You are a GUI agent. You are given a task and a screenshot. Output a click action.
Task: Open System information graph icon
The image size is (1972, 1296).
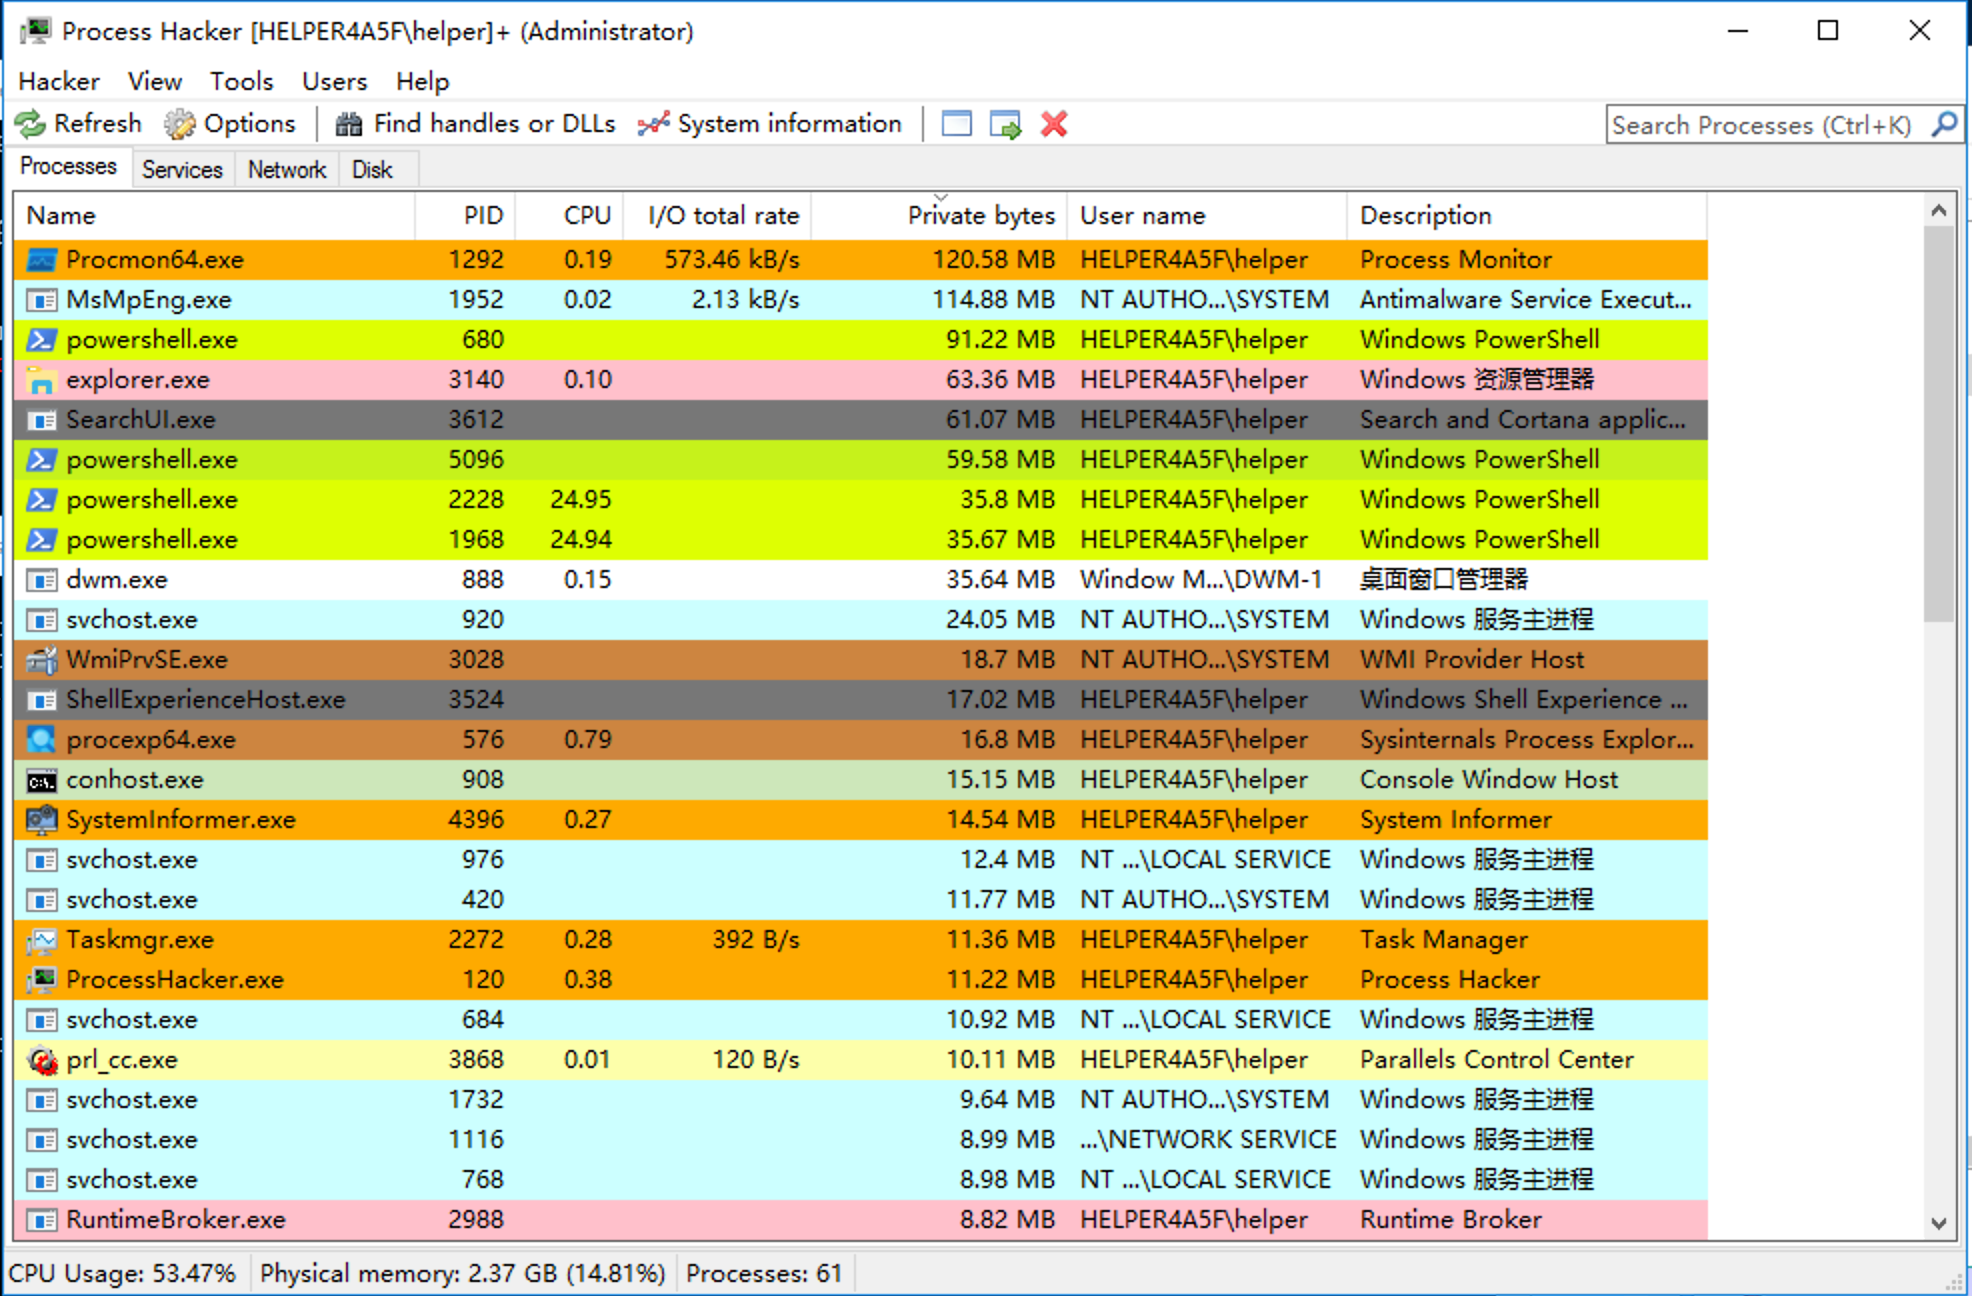(x=654, y=124)
